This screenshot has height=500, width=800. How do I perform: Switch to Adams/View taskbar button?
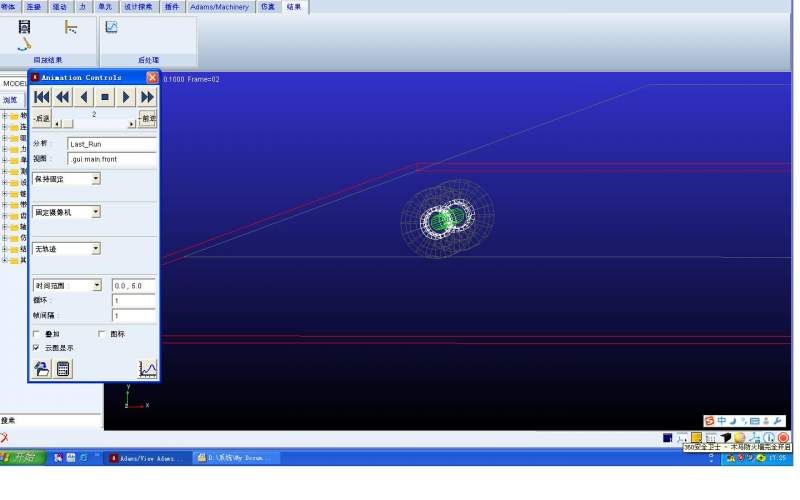pos(146,458)
